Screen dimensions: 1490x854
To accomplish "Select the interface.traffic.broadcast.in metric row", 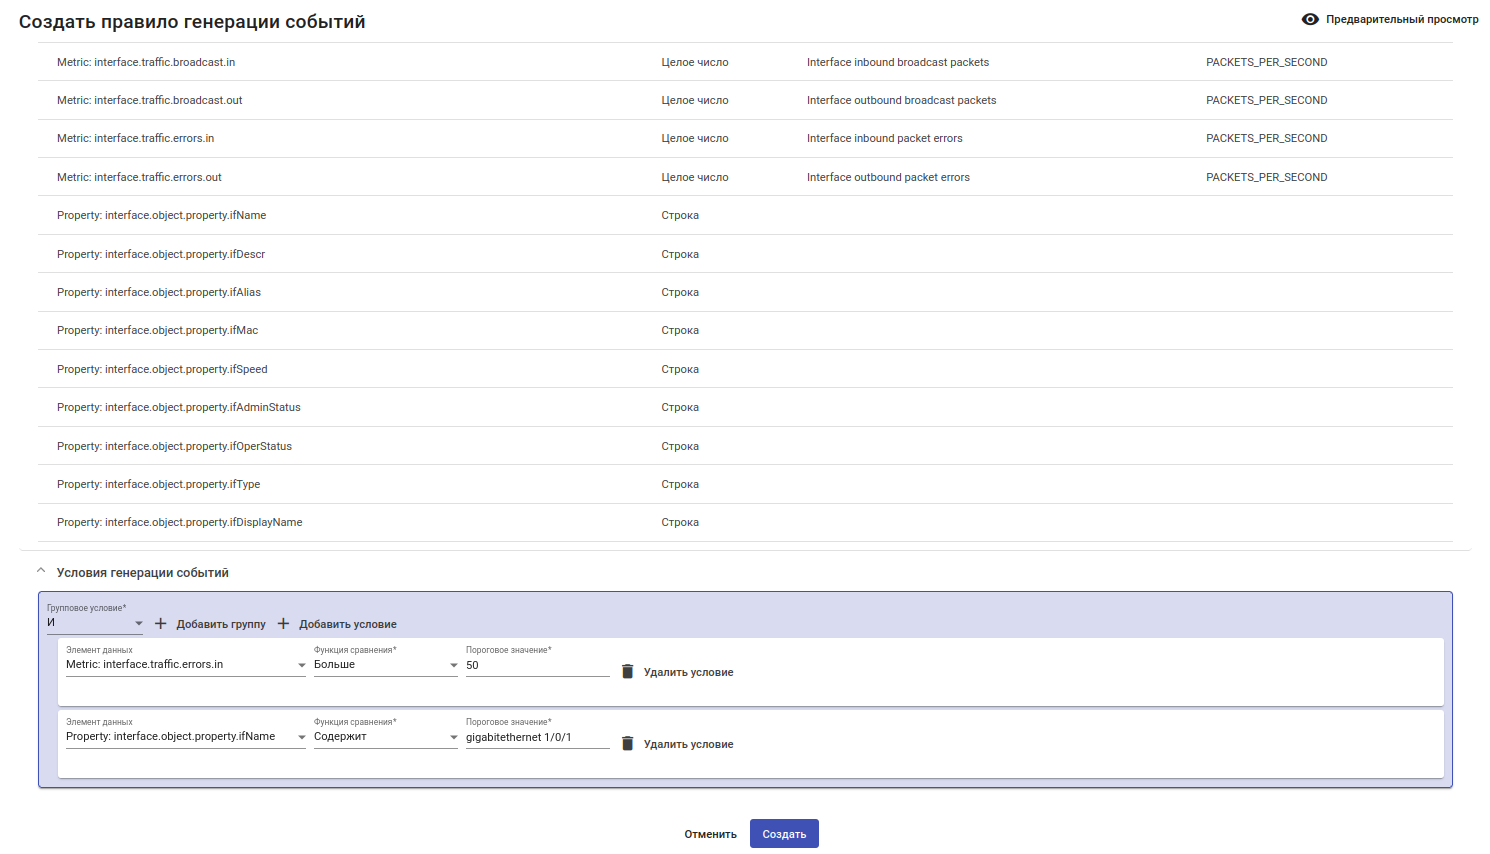I will click(x=146, y=62).
